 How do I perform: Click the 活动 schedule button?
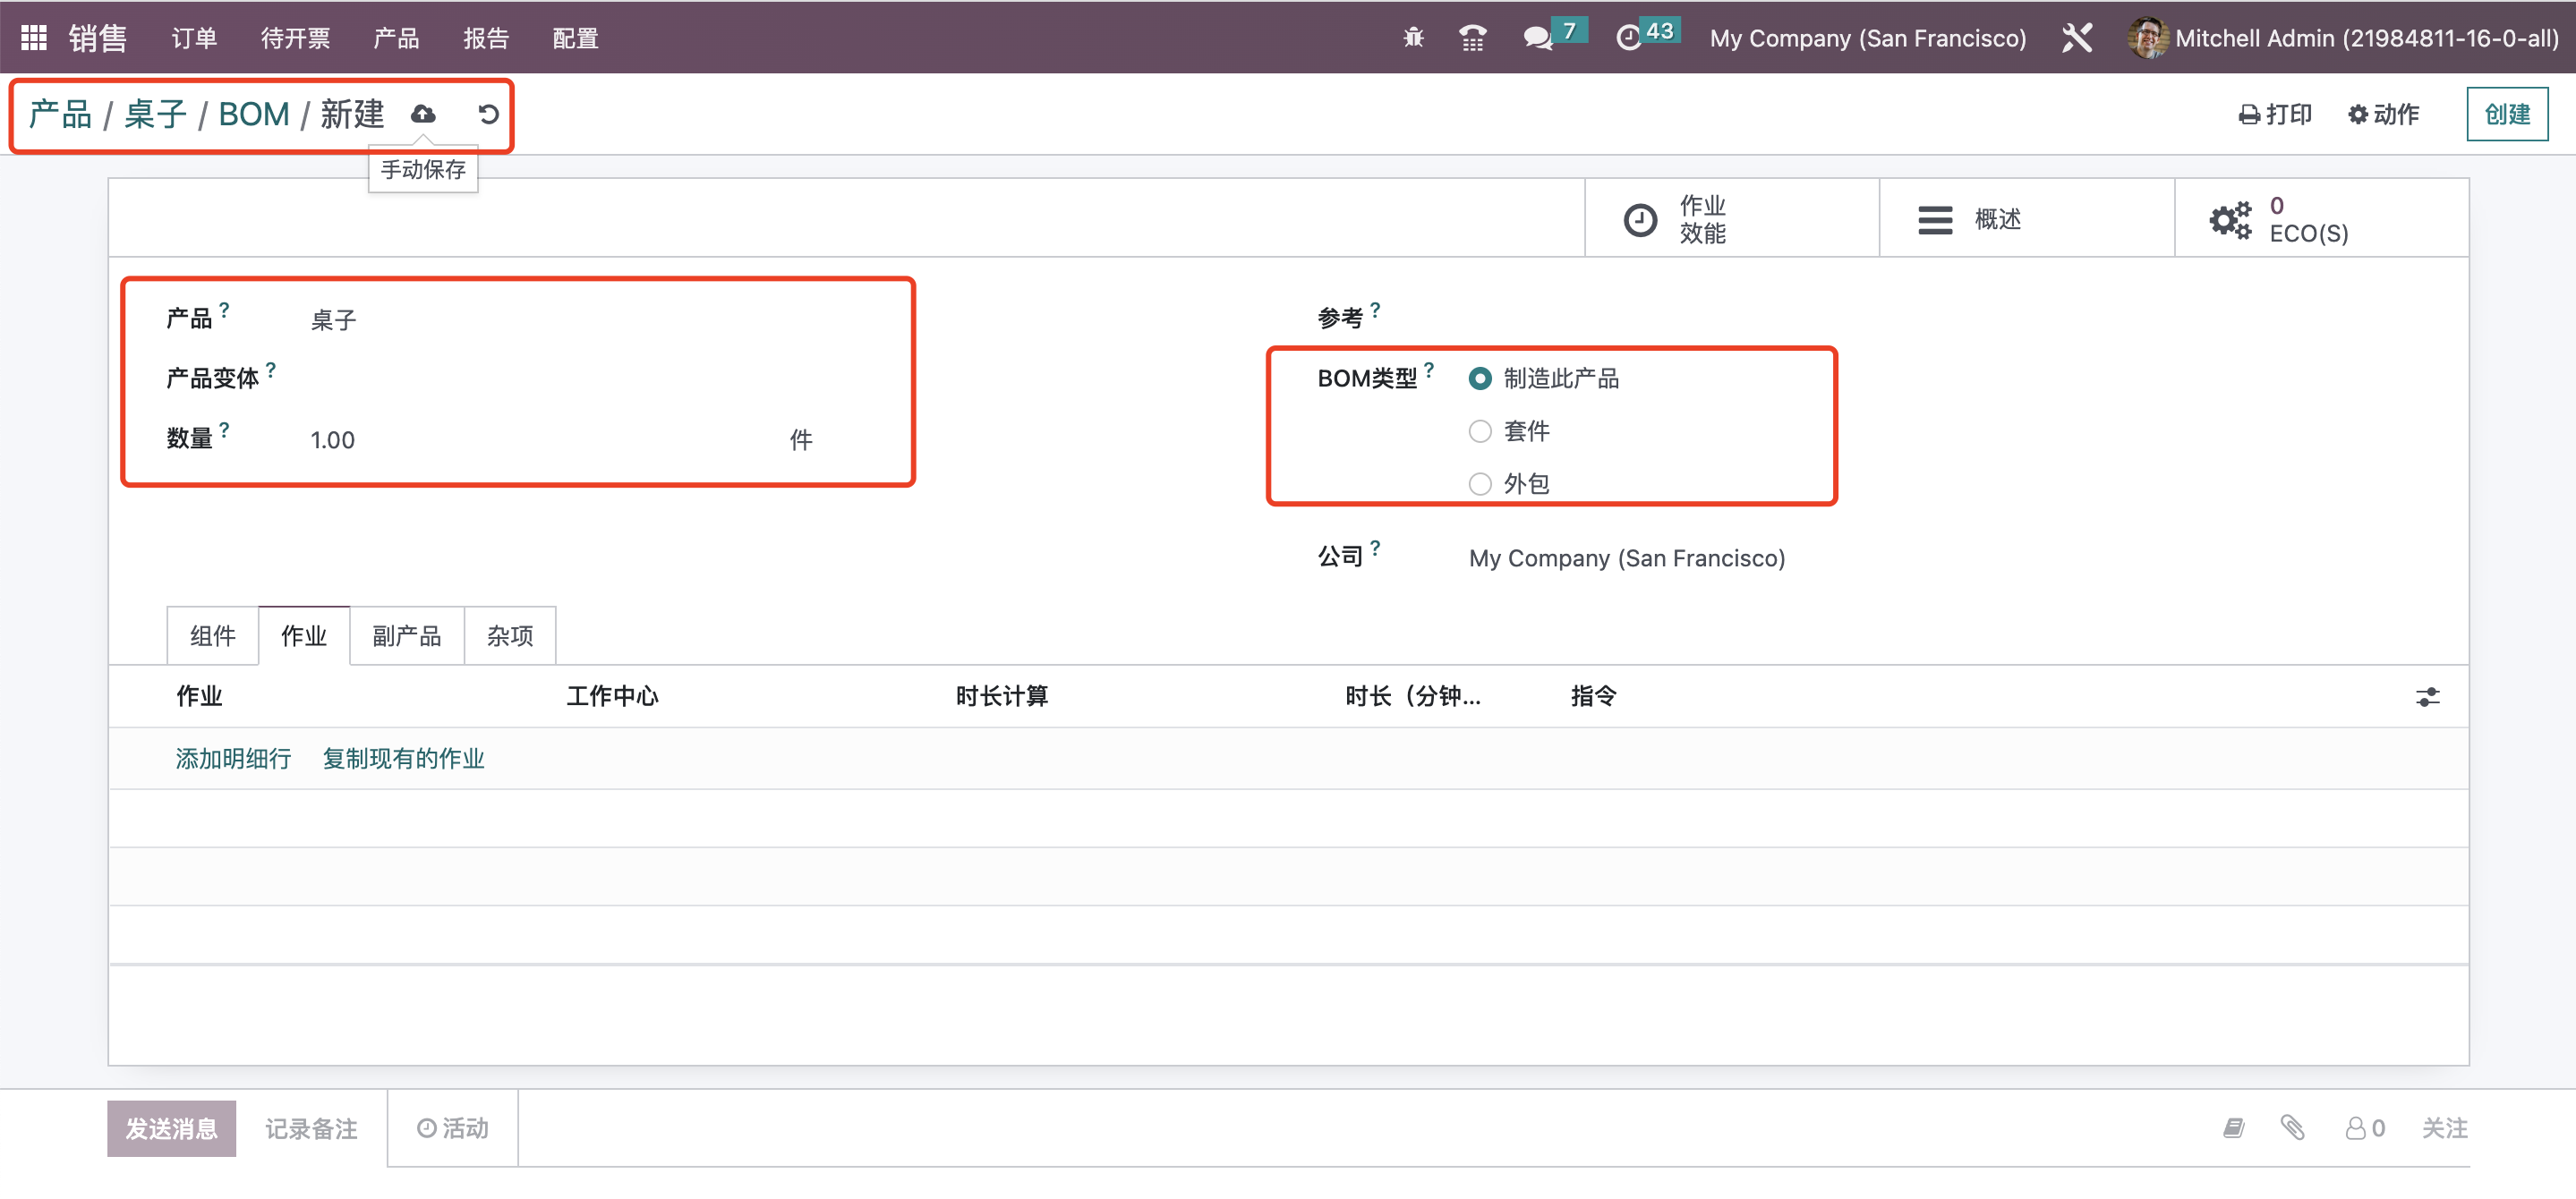[453, 1129]
